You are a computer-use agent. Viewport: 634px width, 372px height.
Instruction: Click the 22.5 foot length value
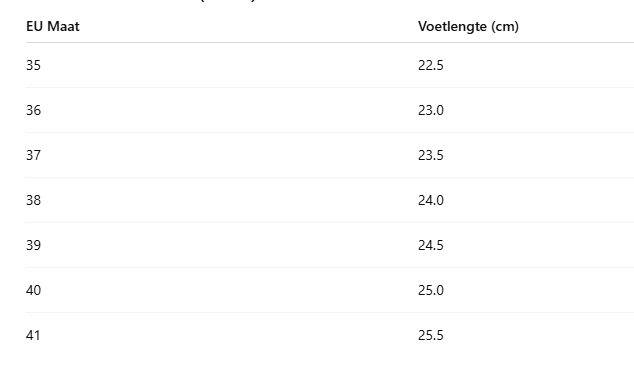click(431, 65)
